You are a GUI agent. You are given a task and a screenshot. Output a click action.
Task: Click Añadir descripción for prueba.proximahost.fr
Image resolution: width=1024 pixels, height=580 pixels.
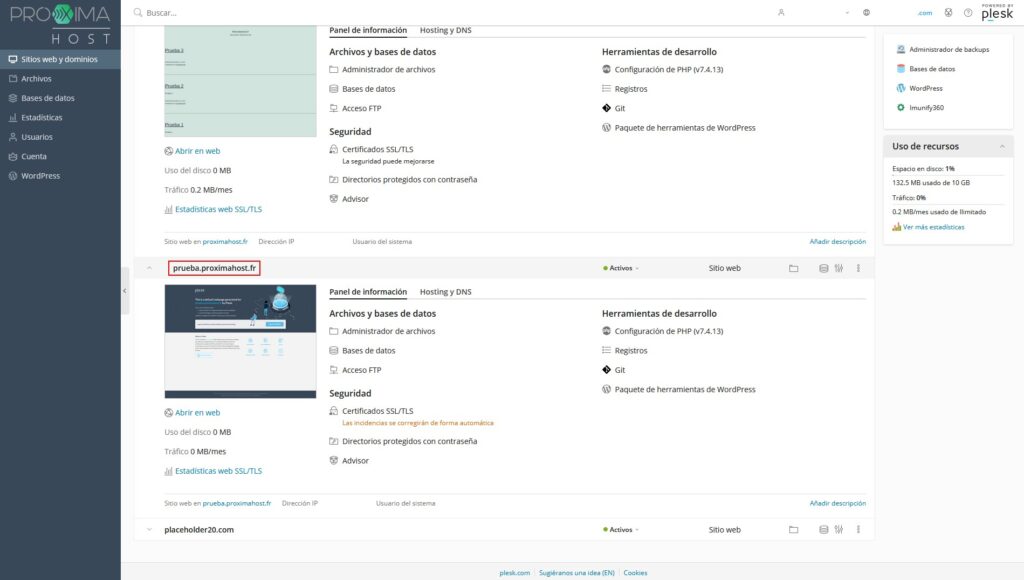pyautogui.click(x=838, y=504)
